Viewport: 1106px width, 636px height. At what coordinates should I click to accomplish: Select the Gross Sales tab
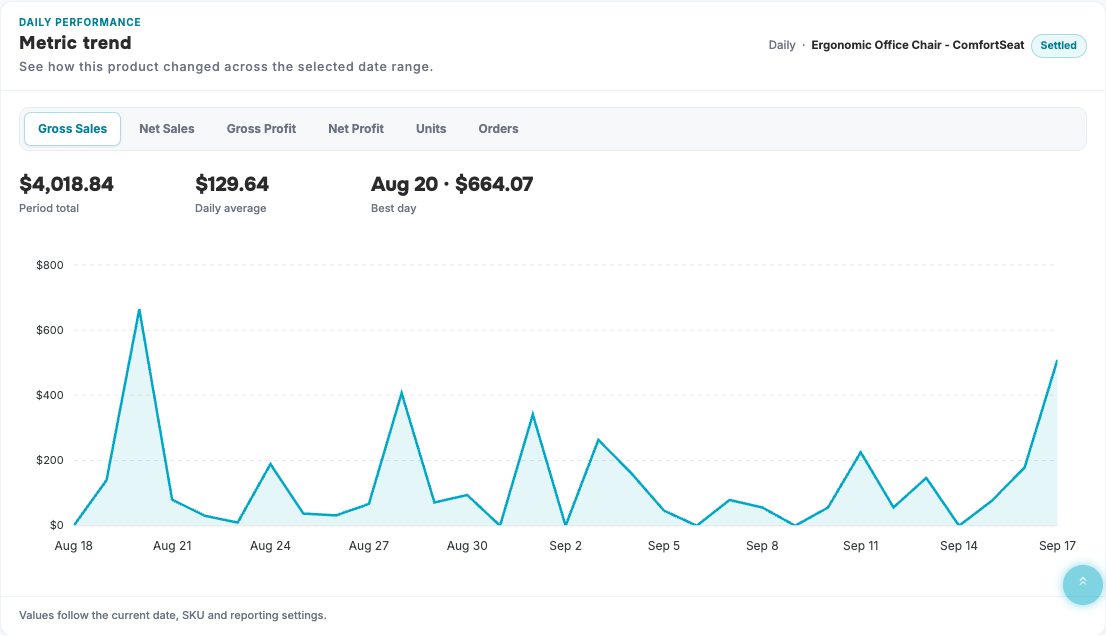(73, 129)
